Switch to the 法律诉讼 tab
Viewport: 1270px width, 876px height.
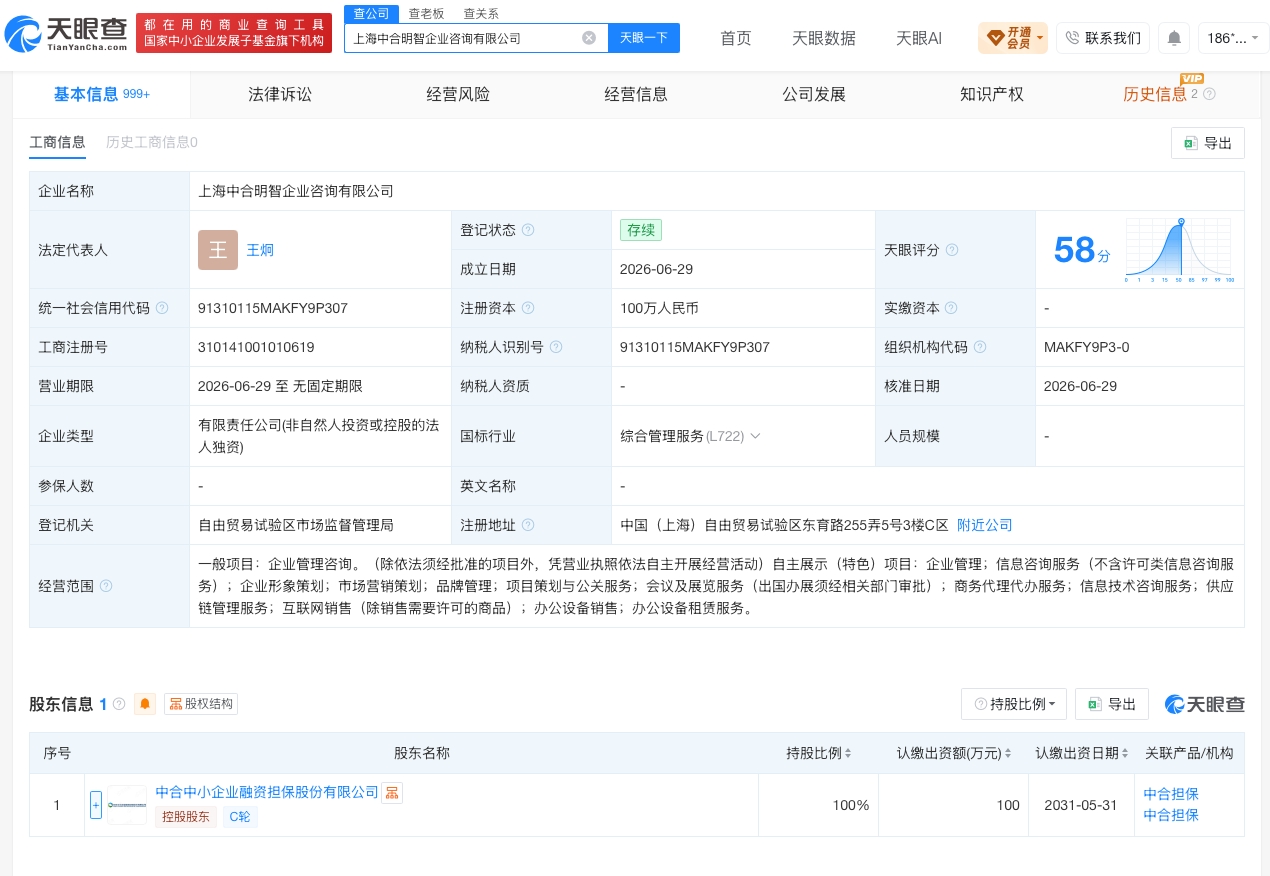[x=280, y=95]
